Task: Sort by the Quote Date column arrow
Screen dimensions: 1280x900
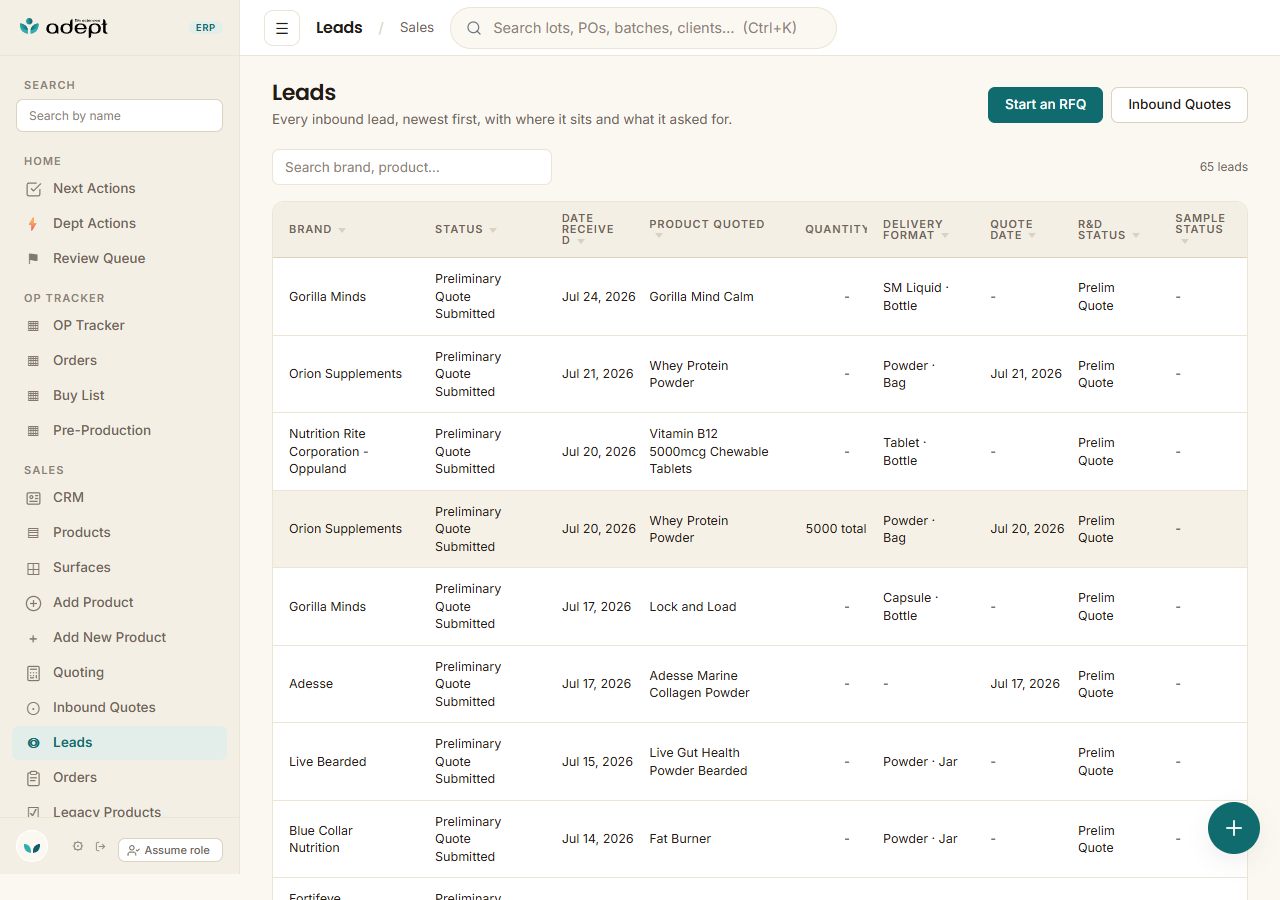Action: pyautogui.click(x=1032, y=236)
